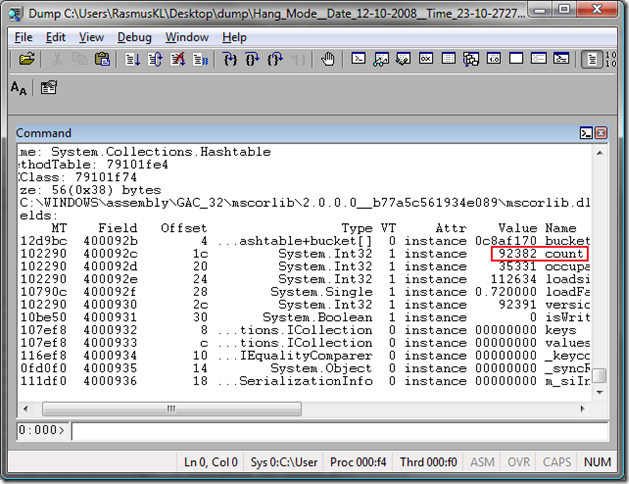
Task: Click the Step Into braces icon
Action: point(230,59)
